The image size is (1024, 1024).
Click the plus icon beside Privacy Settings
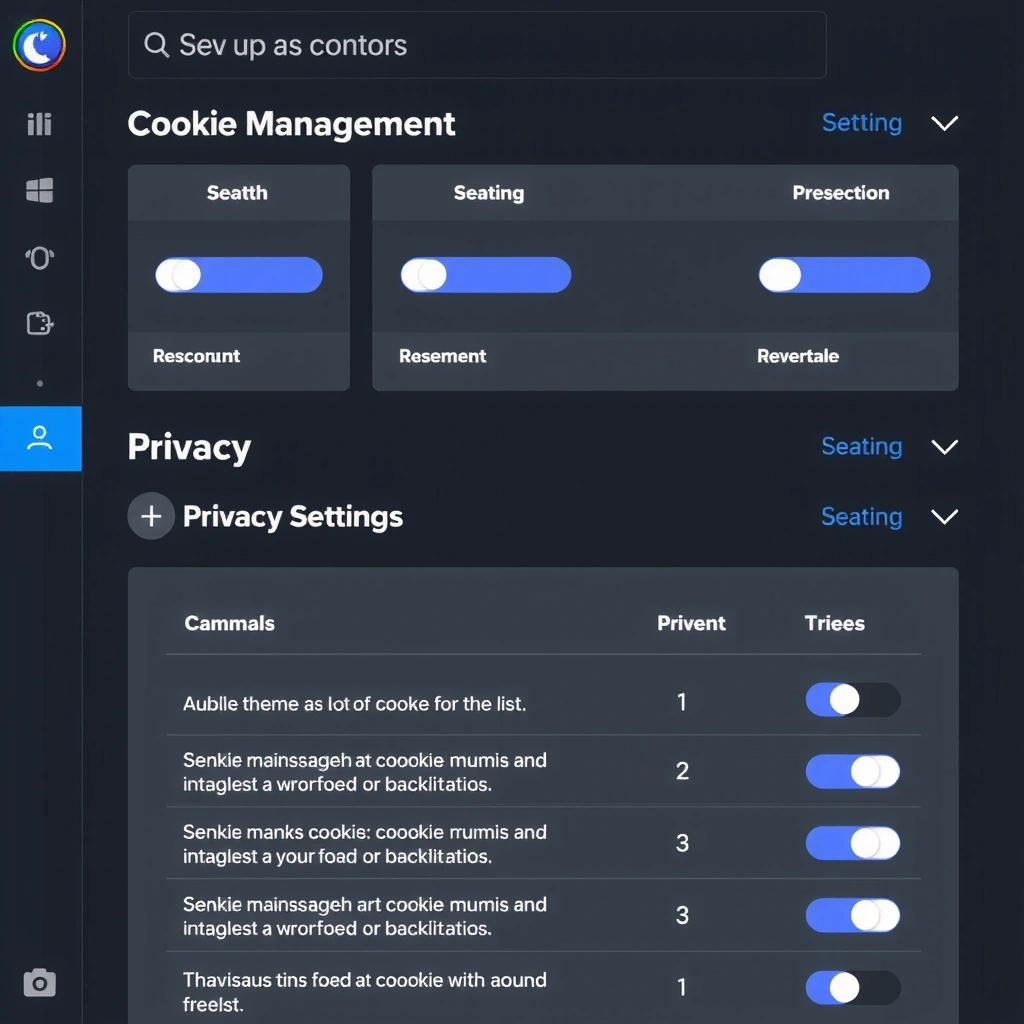point(150,516)
